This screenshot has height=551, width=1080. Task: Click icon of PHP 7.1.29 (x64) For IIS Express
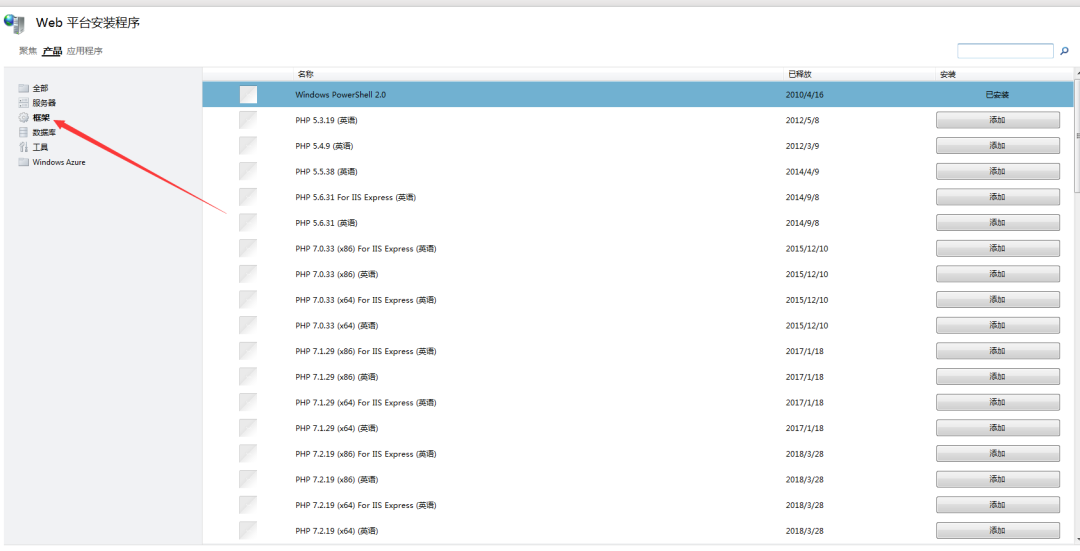click(248, 402)
